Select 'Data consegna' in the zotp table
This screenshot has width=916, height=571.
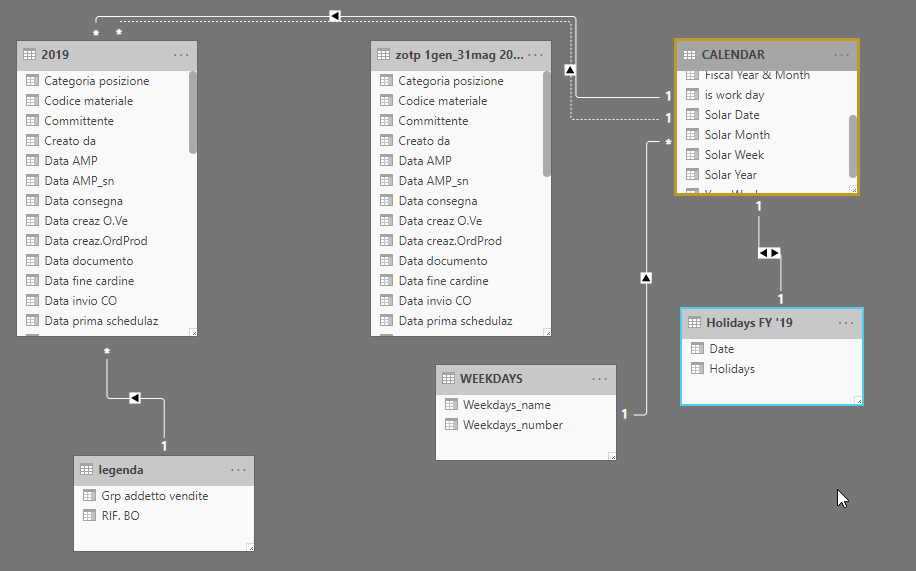tap(438, 201)
